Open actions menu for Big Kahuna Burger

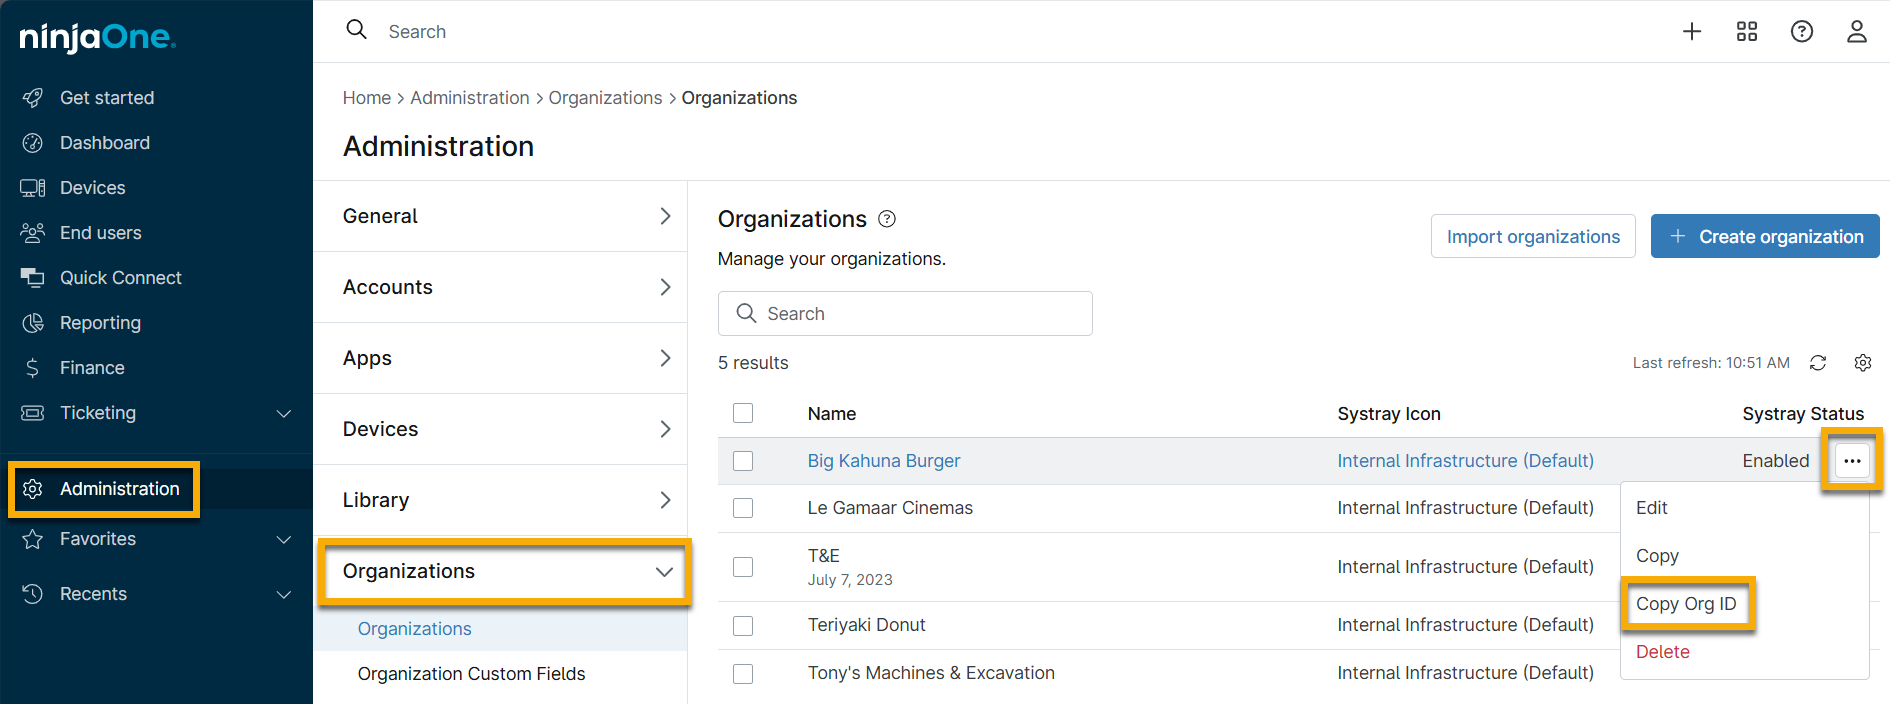1852,461
